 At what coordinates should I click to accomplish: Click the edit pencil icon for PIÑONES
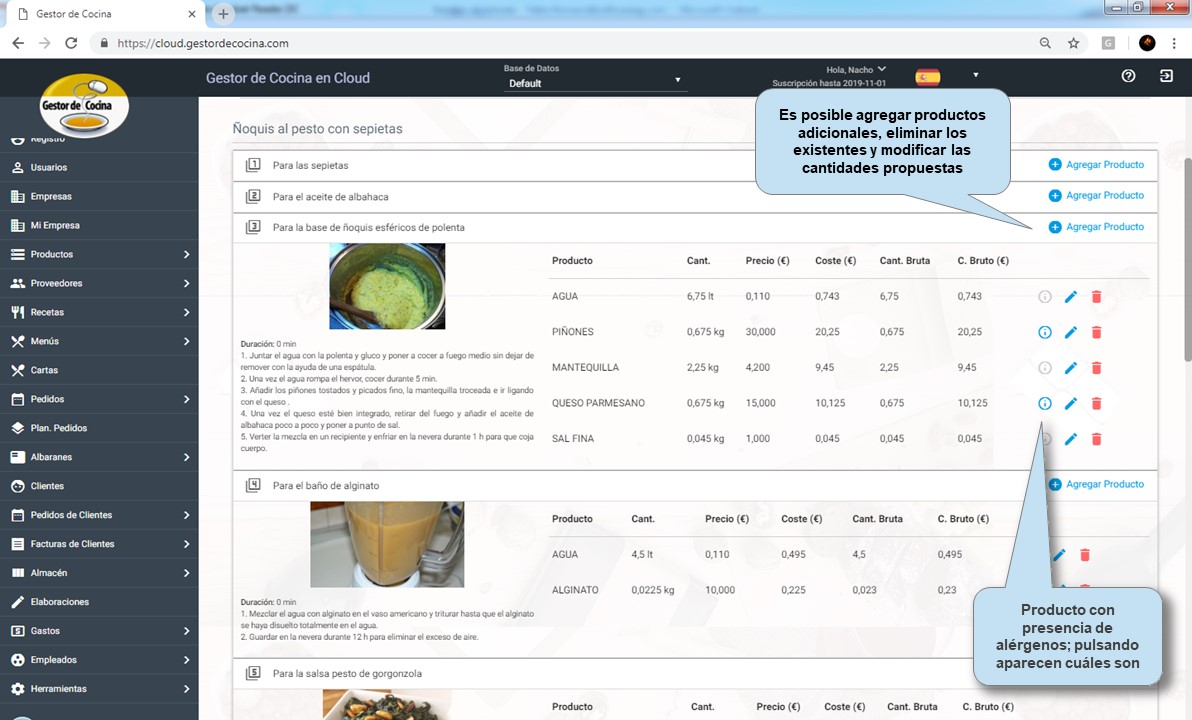[1070, 332]
